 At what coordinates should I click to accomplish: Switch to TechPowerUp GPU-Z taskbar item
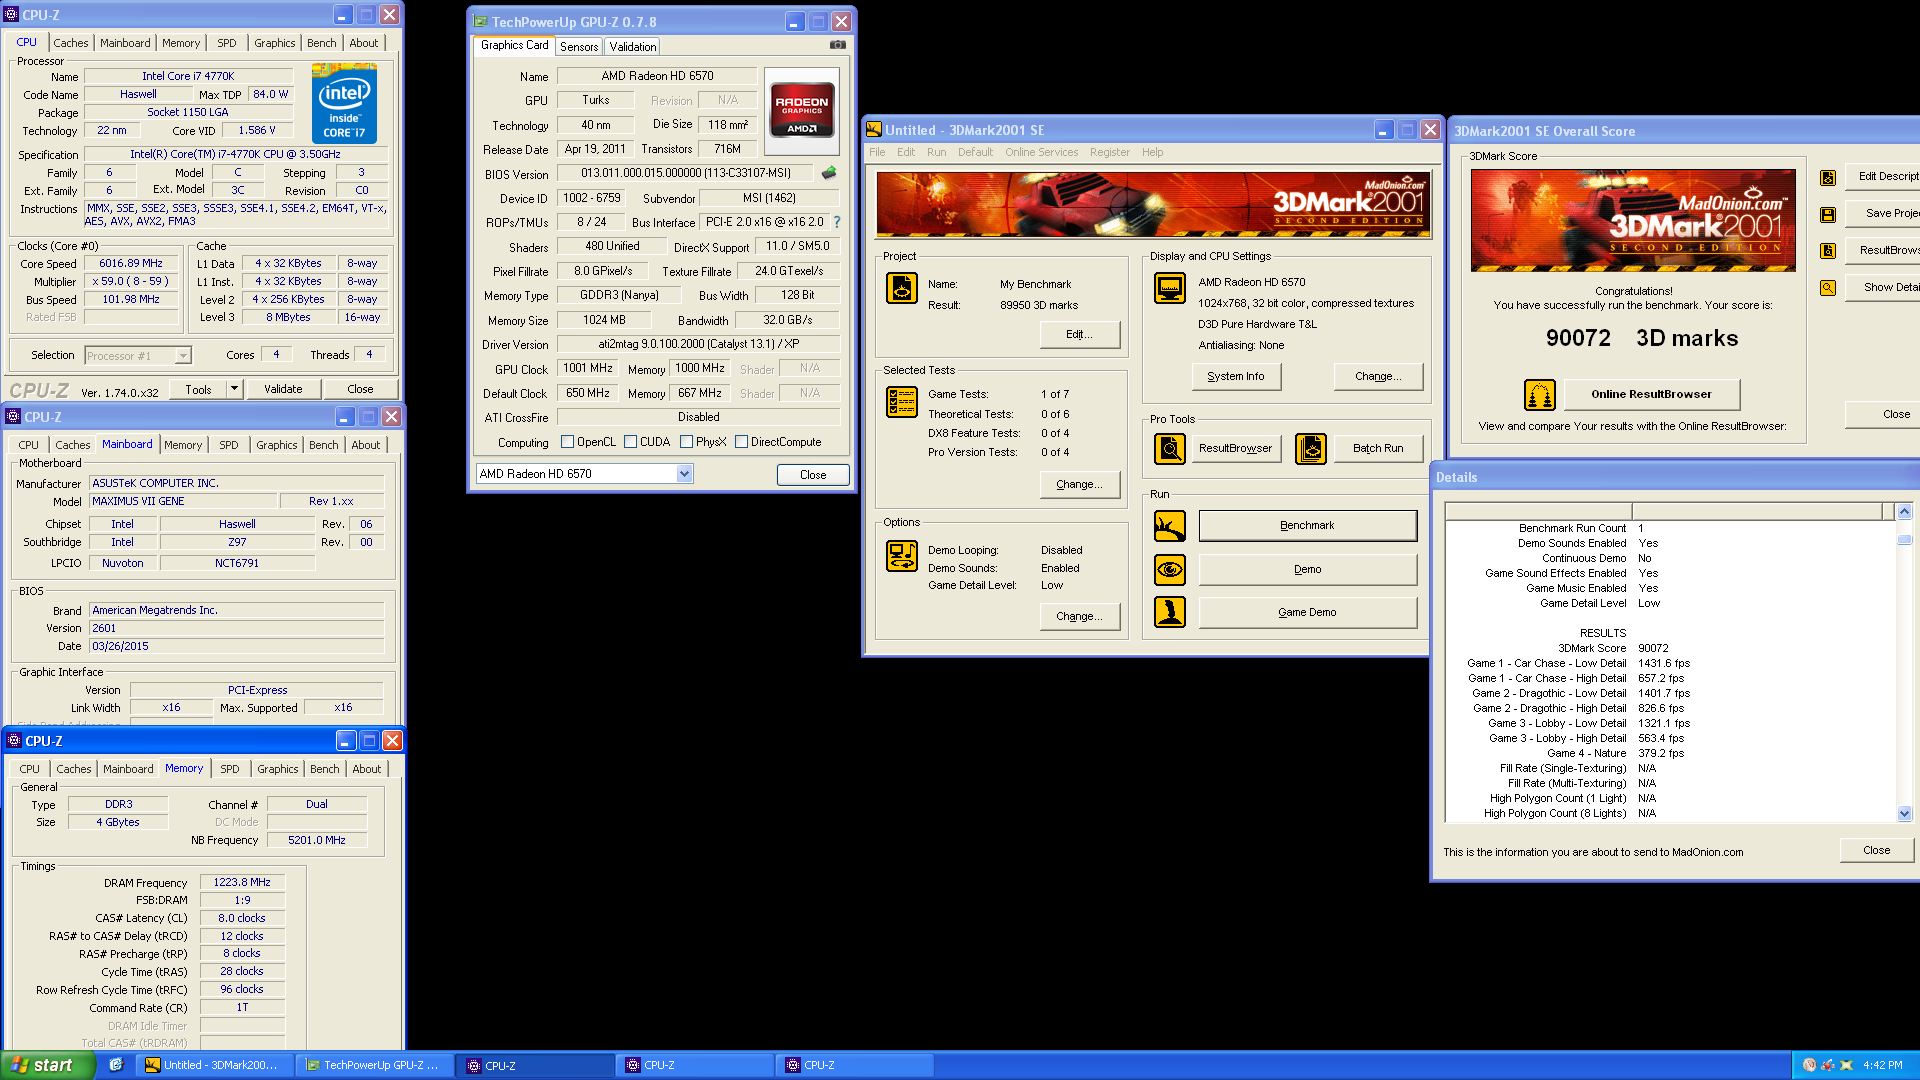pyautogui.click(x=375, y=1065)
